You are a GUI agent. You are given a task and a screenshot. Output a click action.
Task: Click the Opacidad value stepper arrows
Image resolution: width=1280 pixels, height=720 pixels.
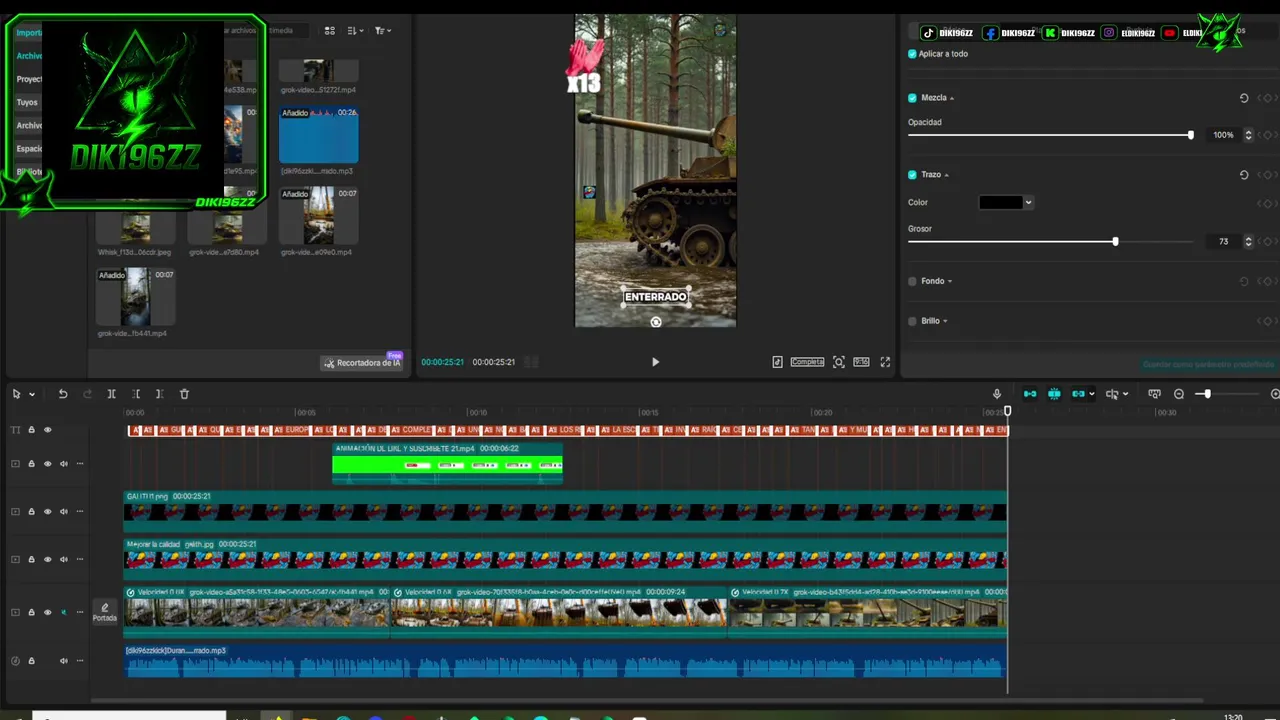click(1248, 135)
